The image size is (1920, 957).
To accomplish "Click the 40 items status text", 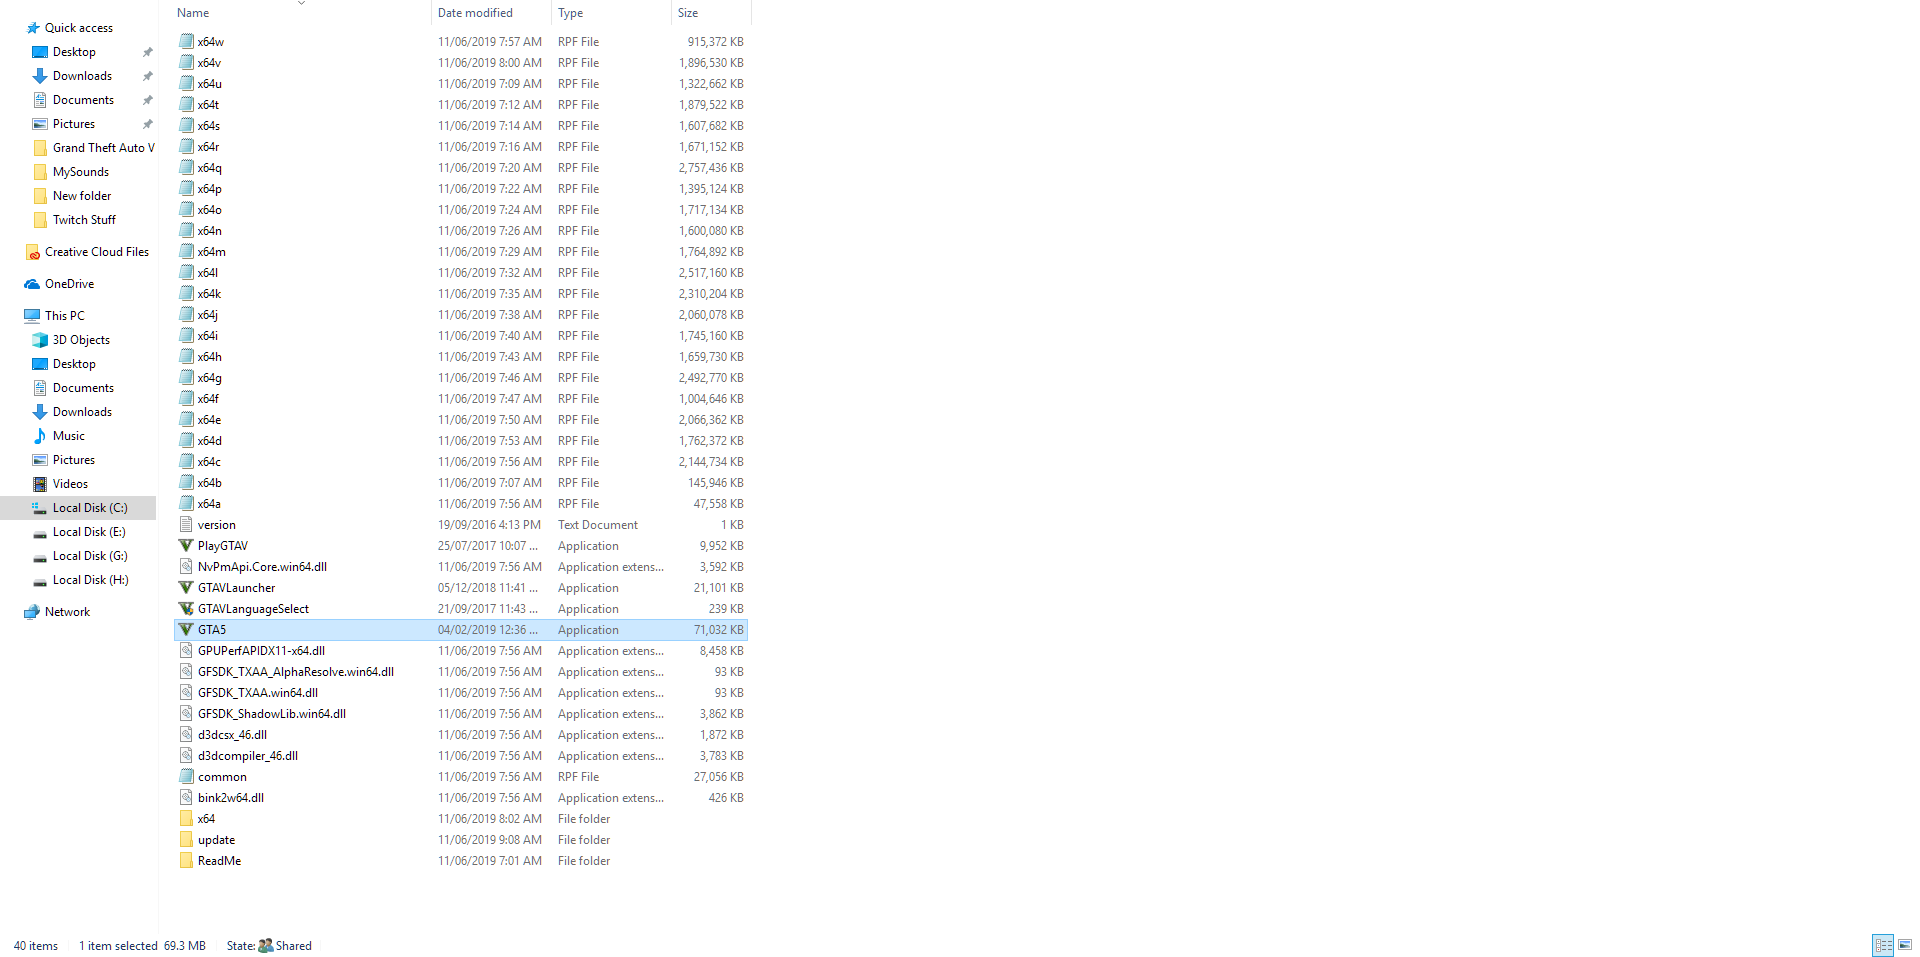I will click(x=36, y=946).
